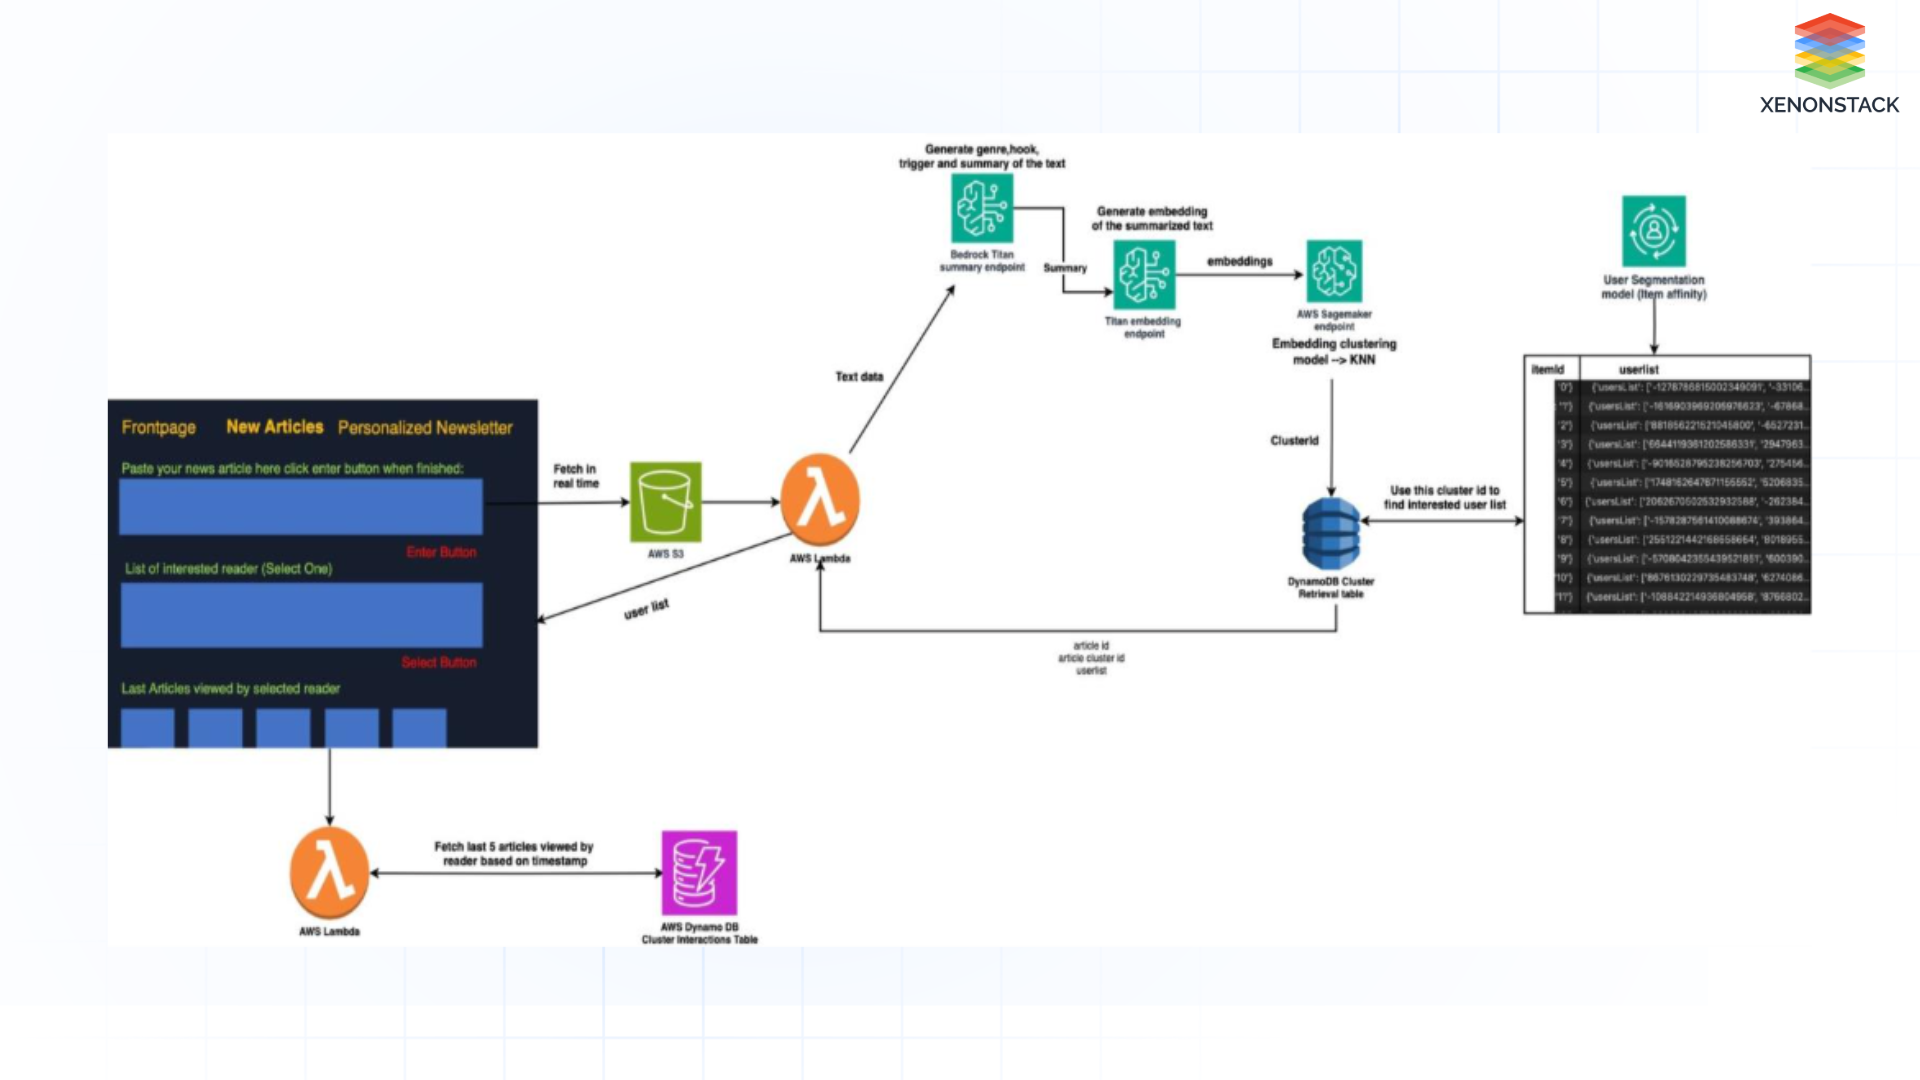Click the AWS Dynamo DB Cluster Interactions Table icon
1920x1080 pixels.
(699, 872)
